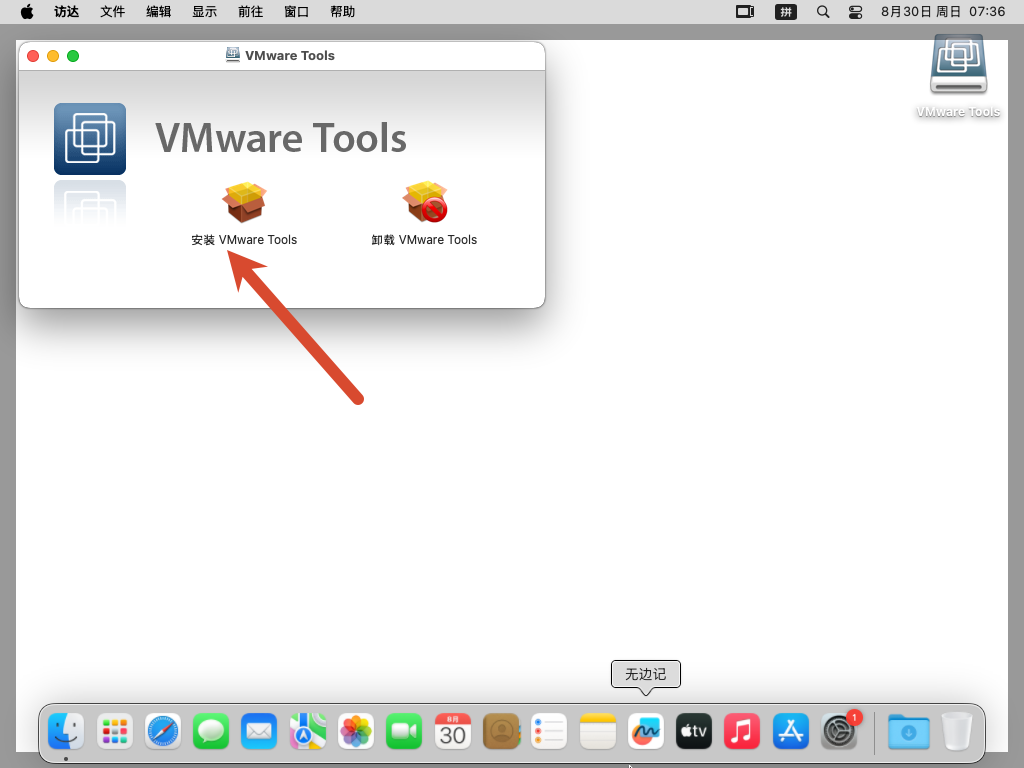The width and height of the screenshot is (1024, 768).
Task: Open the 访达 menu
Action: (x=67, y=12)
